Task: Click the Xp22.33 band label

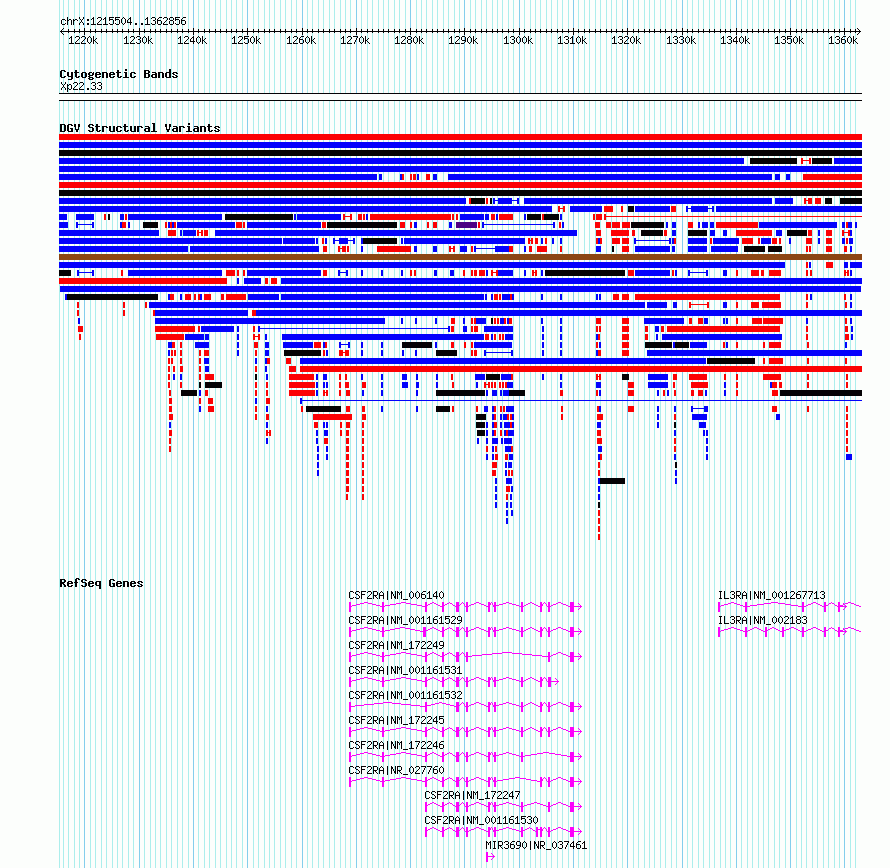Action: pos(81,86)
